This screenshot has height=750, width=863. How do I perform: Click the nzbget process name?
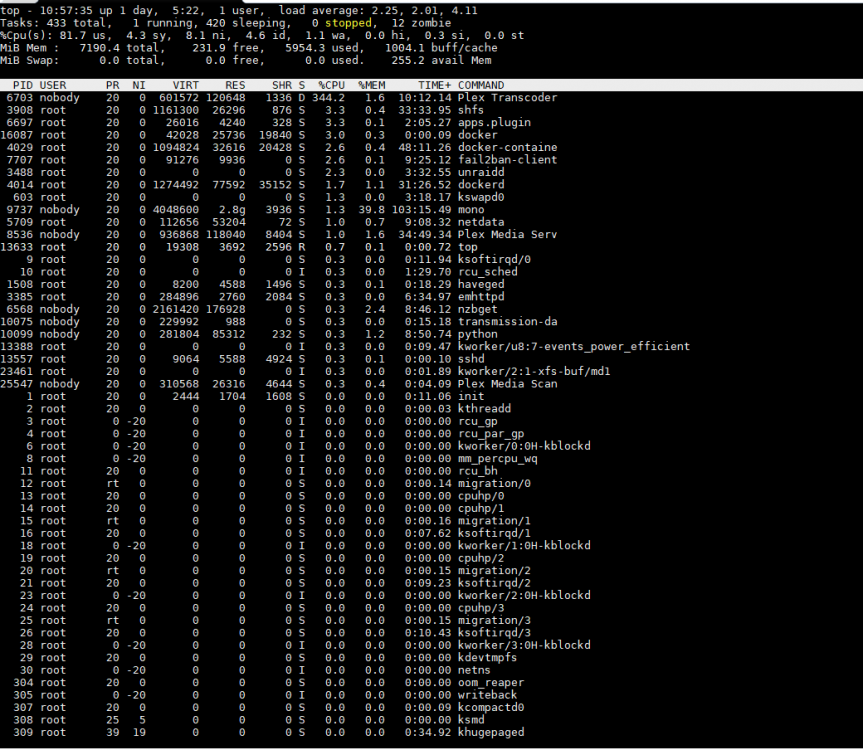(x=478, y=309)
